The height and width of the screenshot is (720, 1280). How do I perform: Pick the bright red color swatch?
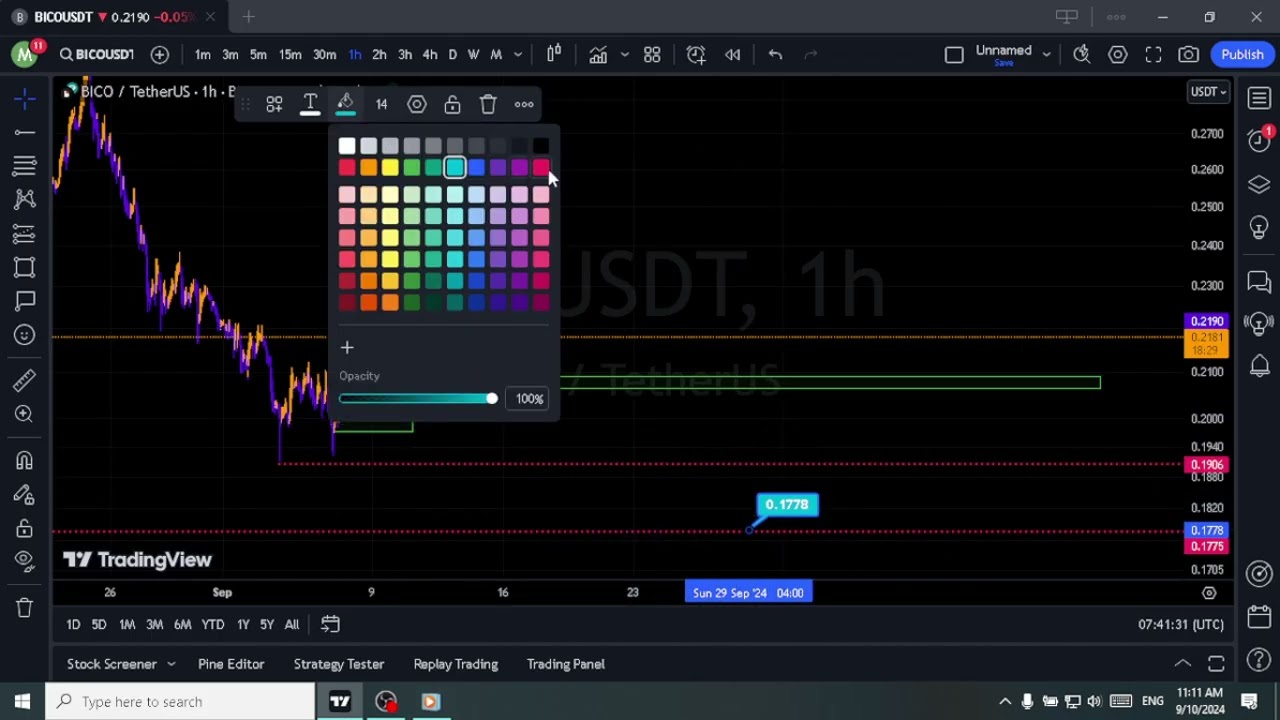347,168
